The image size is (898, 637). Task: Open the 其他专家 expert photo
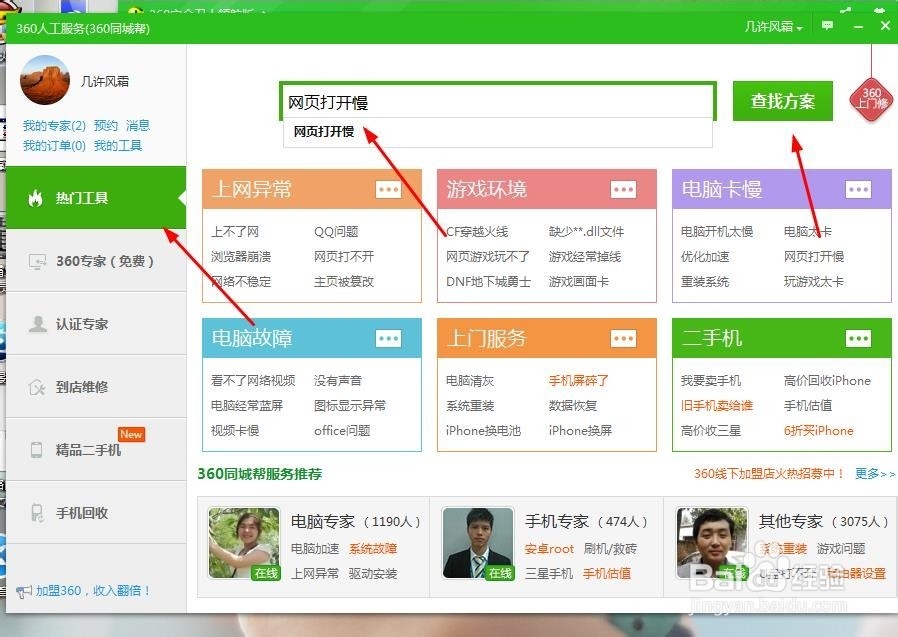(712, 543)
